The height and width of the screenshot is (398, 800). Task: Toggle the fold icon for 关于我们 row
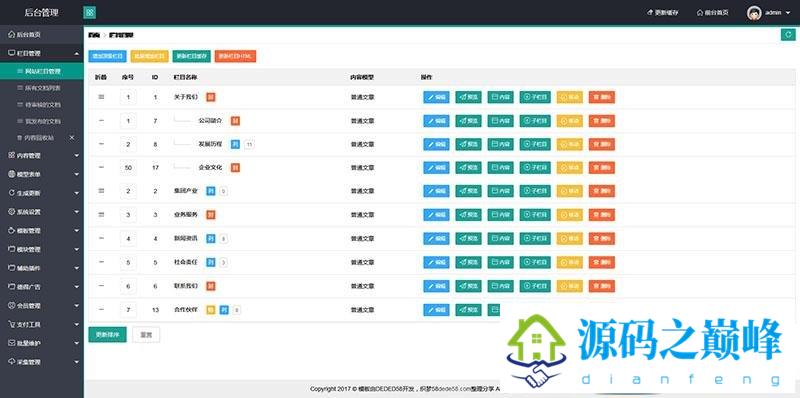[101, 97]
